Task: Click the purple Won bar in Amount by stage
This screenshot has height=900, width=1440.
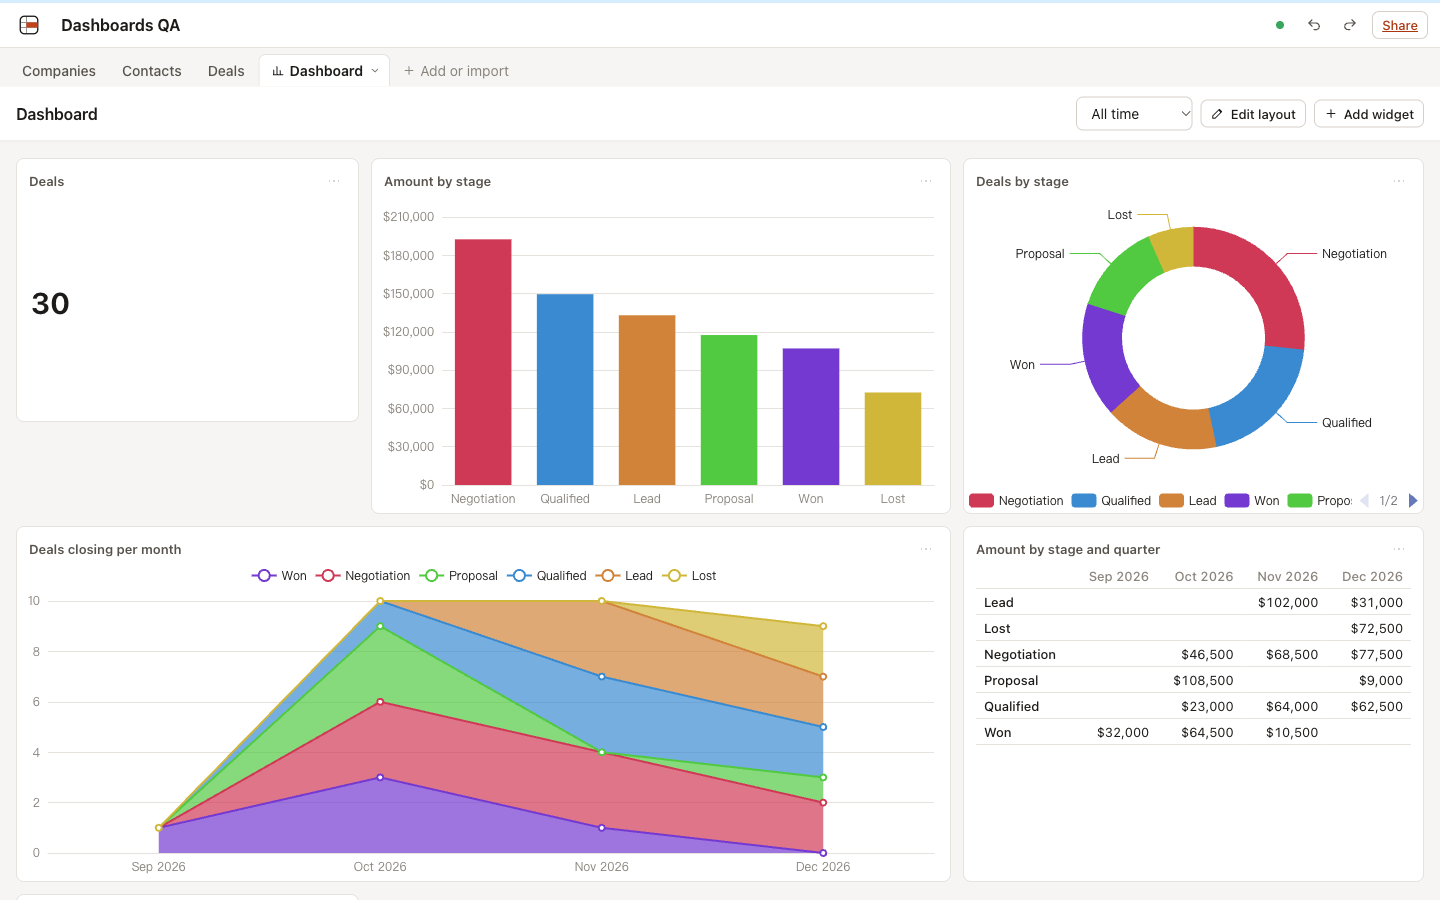Action: 811,416
